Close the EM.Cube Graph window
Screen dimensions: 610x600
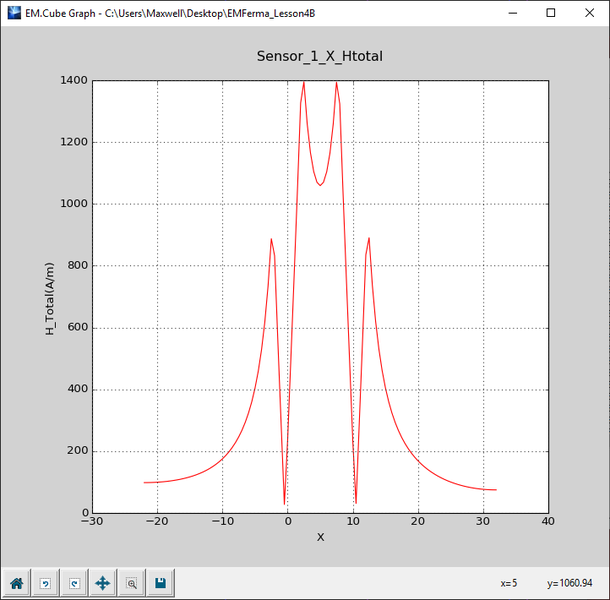coord(588,13)
